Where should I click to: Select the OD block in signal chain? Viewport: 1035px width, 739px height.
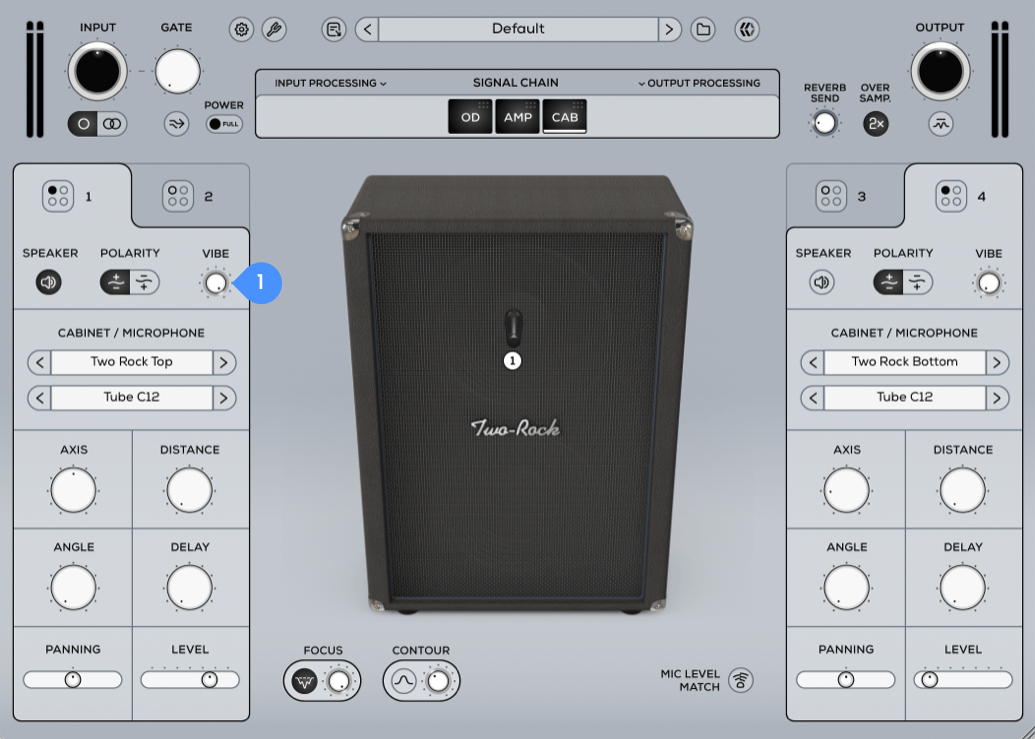pyautogui.click(x=470, y=117)
